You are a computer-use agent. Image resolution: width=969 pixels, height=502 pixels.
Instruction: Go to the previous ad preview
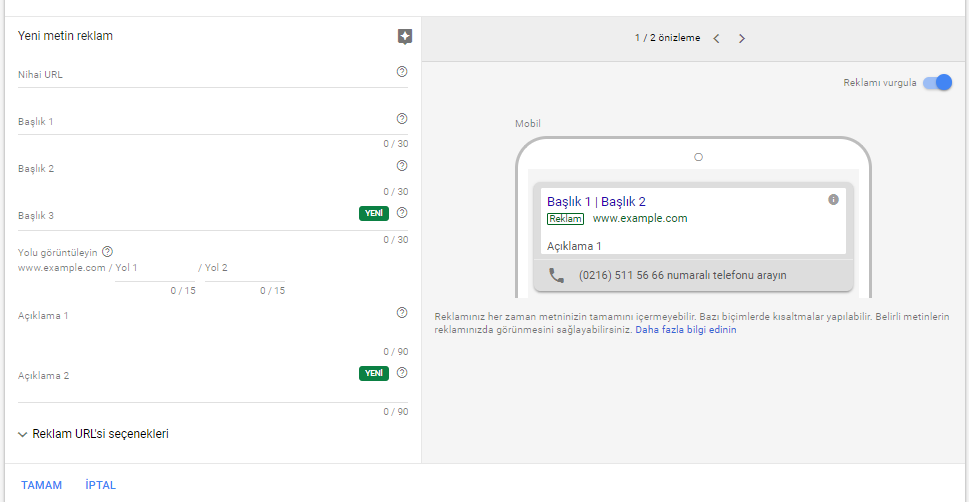pyautogui.click(x=716, y=39)
